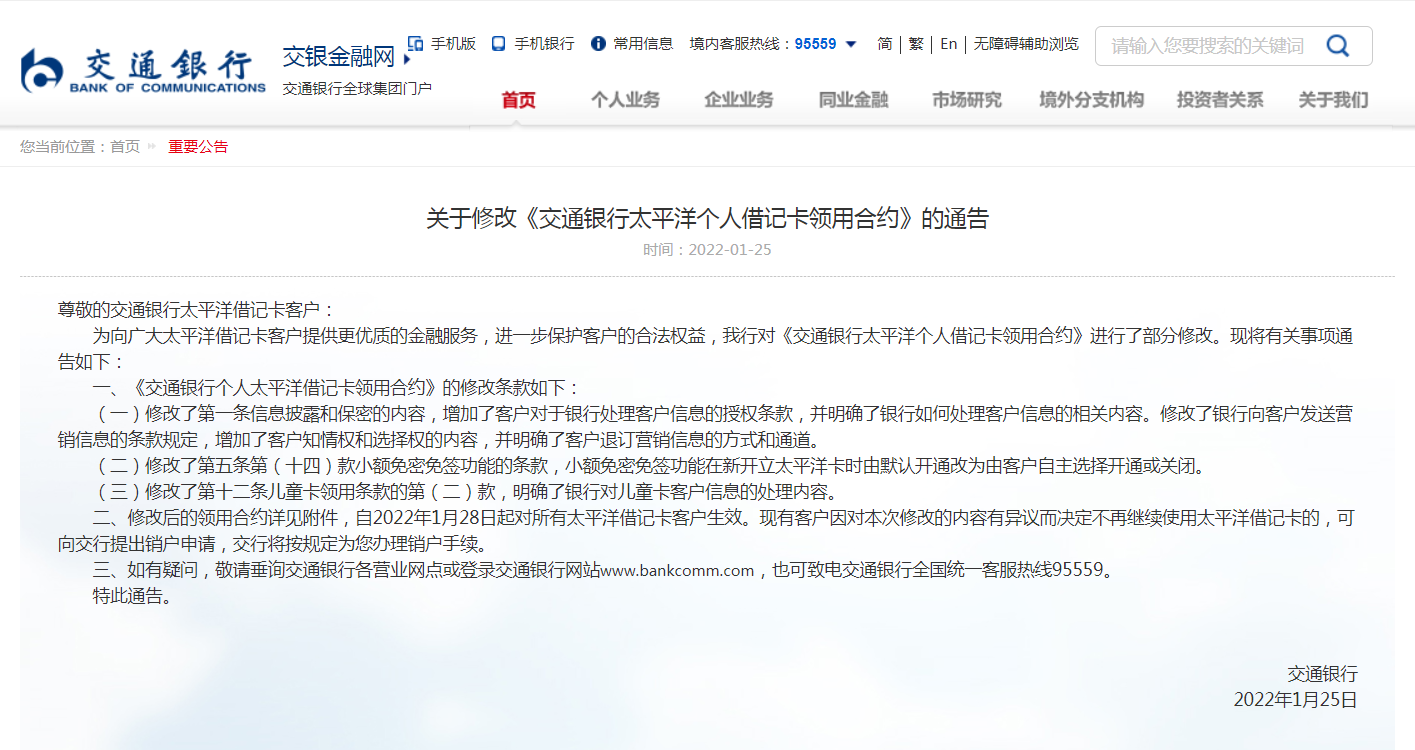Viewport: 1415px width, 750px height.
Task: Switch language to English En
Action: point(948,44)
